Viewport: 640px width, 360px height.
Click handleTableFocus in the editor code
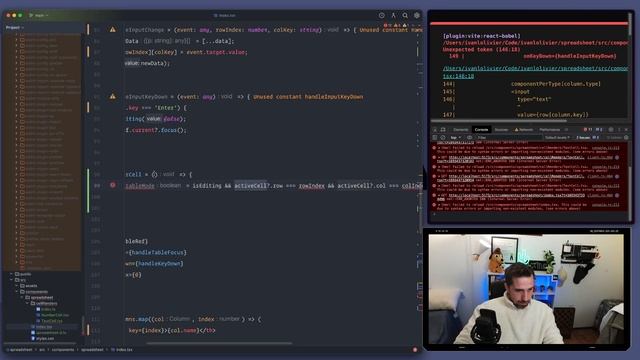[157, 252]
